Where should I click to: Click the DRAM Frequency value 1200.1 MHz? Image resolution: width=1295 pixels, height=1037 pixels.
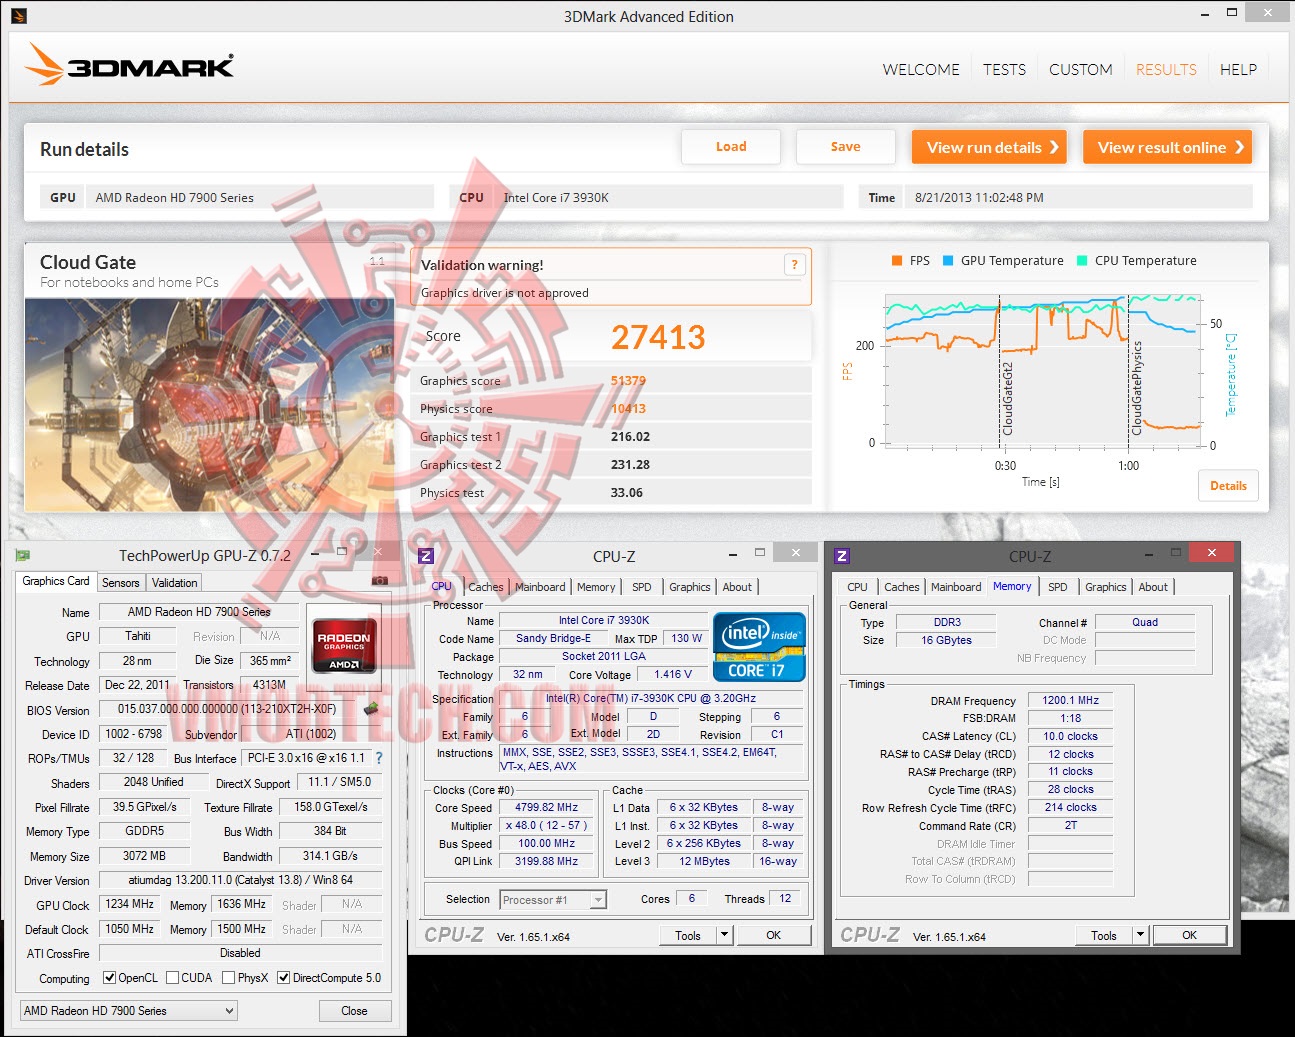click(x=1070, y=700)
